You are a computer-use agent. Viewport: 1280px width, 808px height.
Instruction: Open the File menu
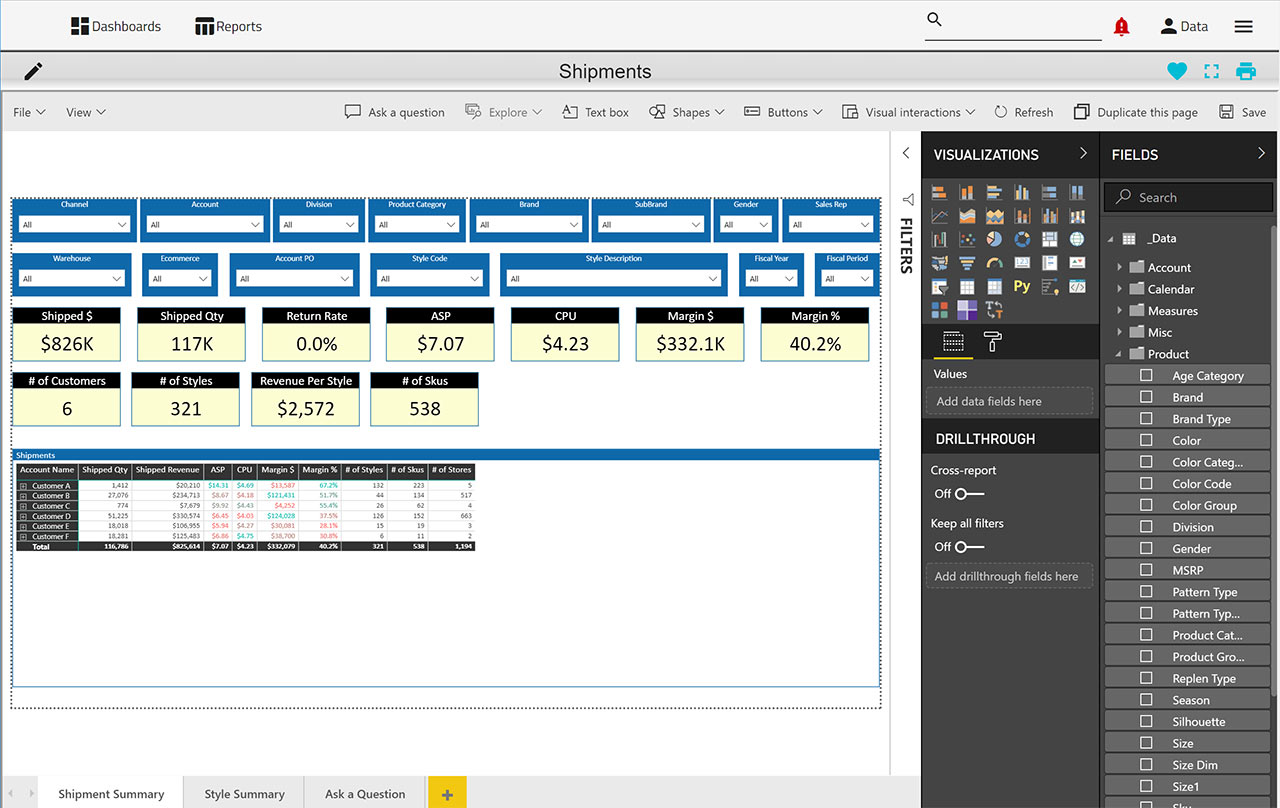(29, 112)
